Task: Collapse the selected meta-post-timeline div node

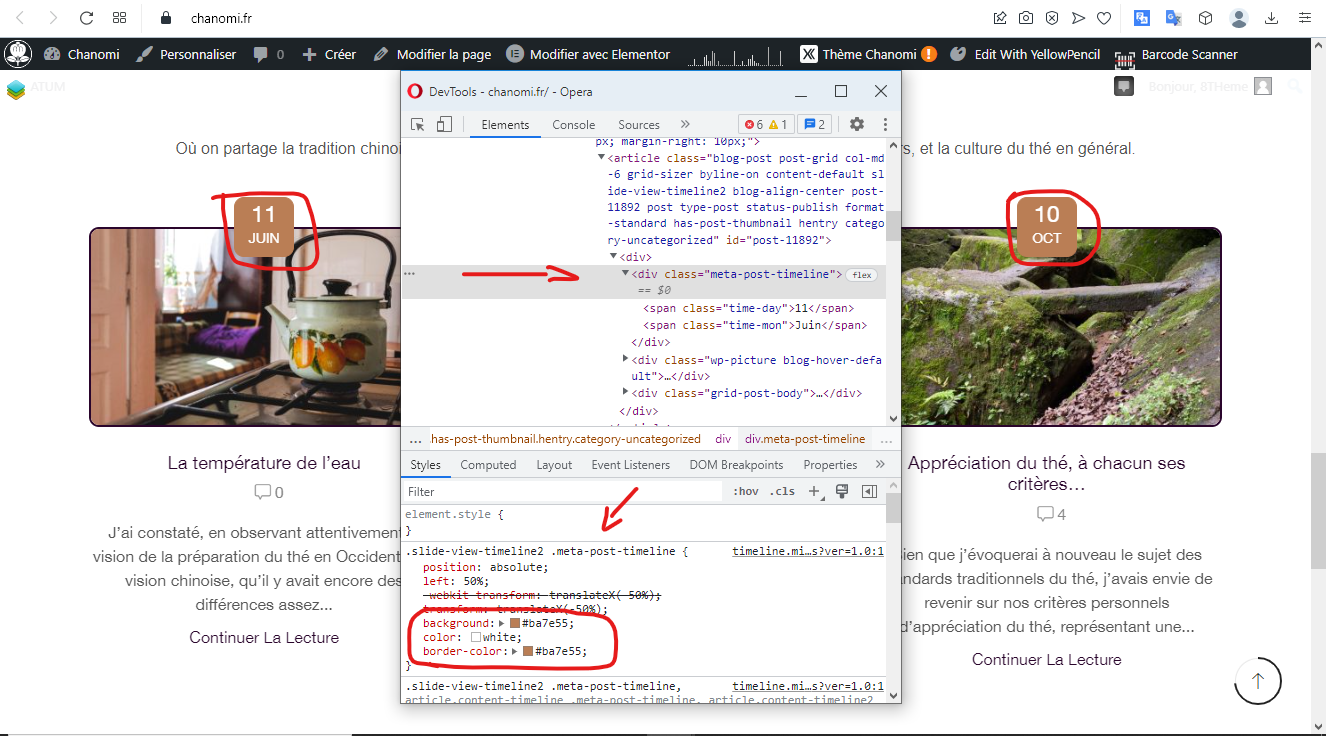Action: [x=626, y=273]
